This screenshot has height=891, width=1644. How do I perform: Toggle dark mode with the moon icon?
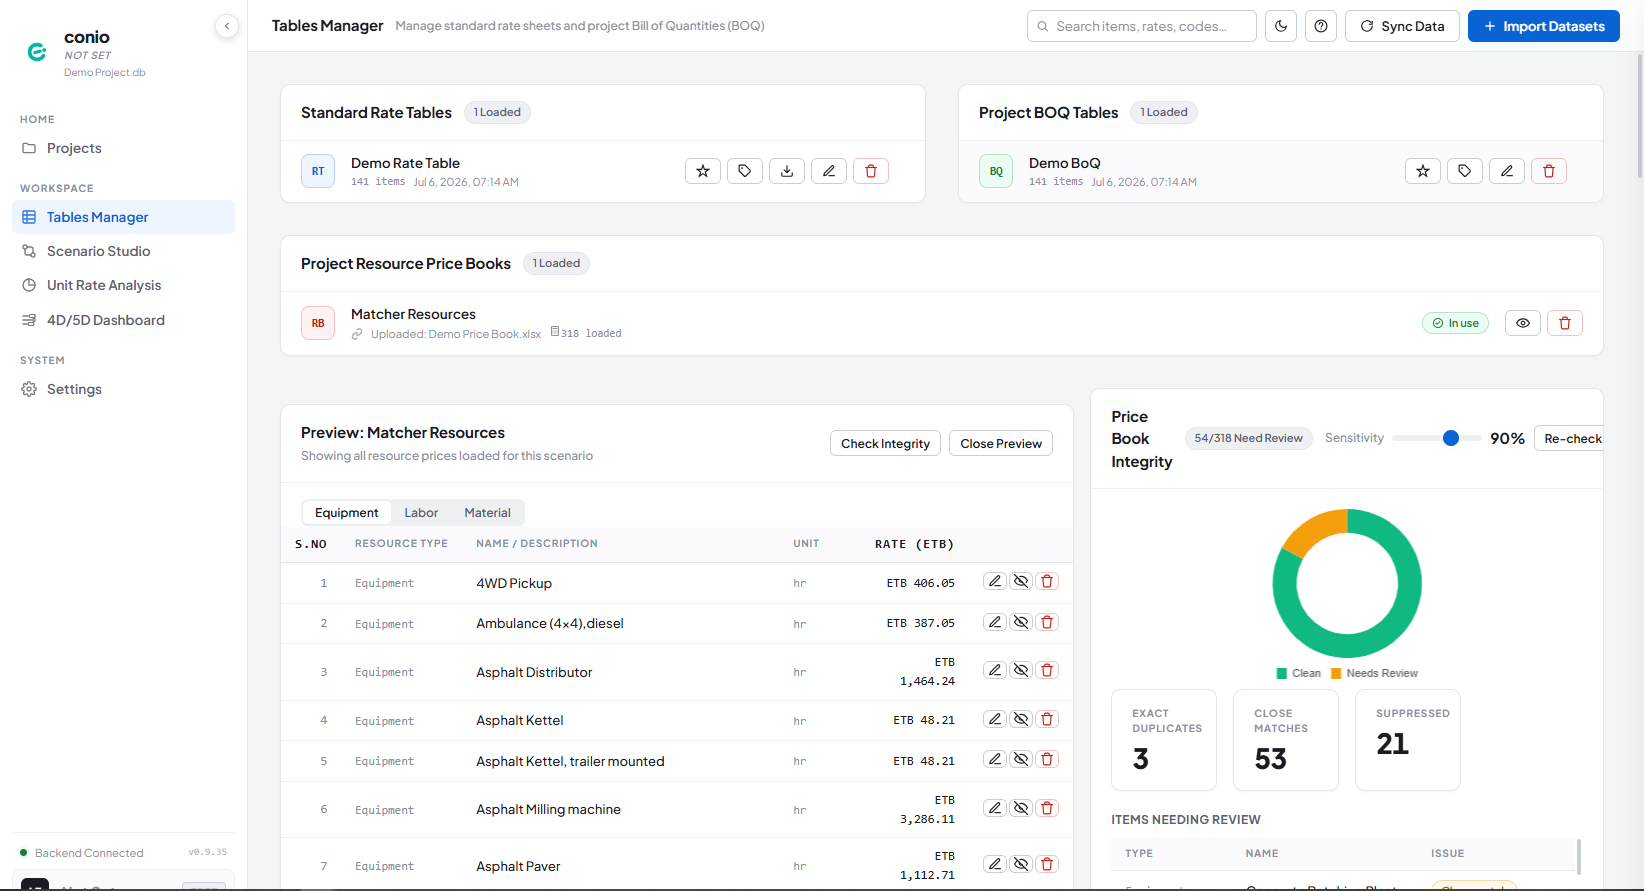(1281, 26)
